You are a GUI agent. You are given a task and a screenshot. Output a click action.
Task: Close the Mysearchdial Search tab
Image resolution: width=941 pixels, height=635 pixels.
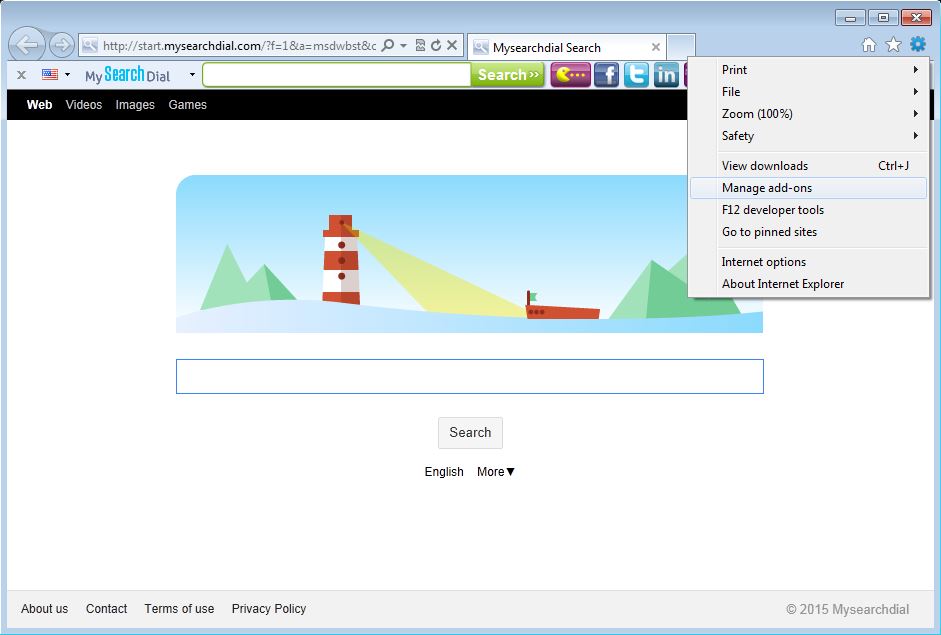(656, 47)
